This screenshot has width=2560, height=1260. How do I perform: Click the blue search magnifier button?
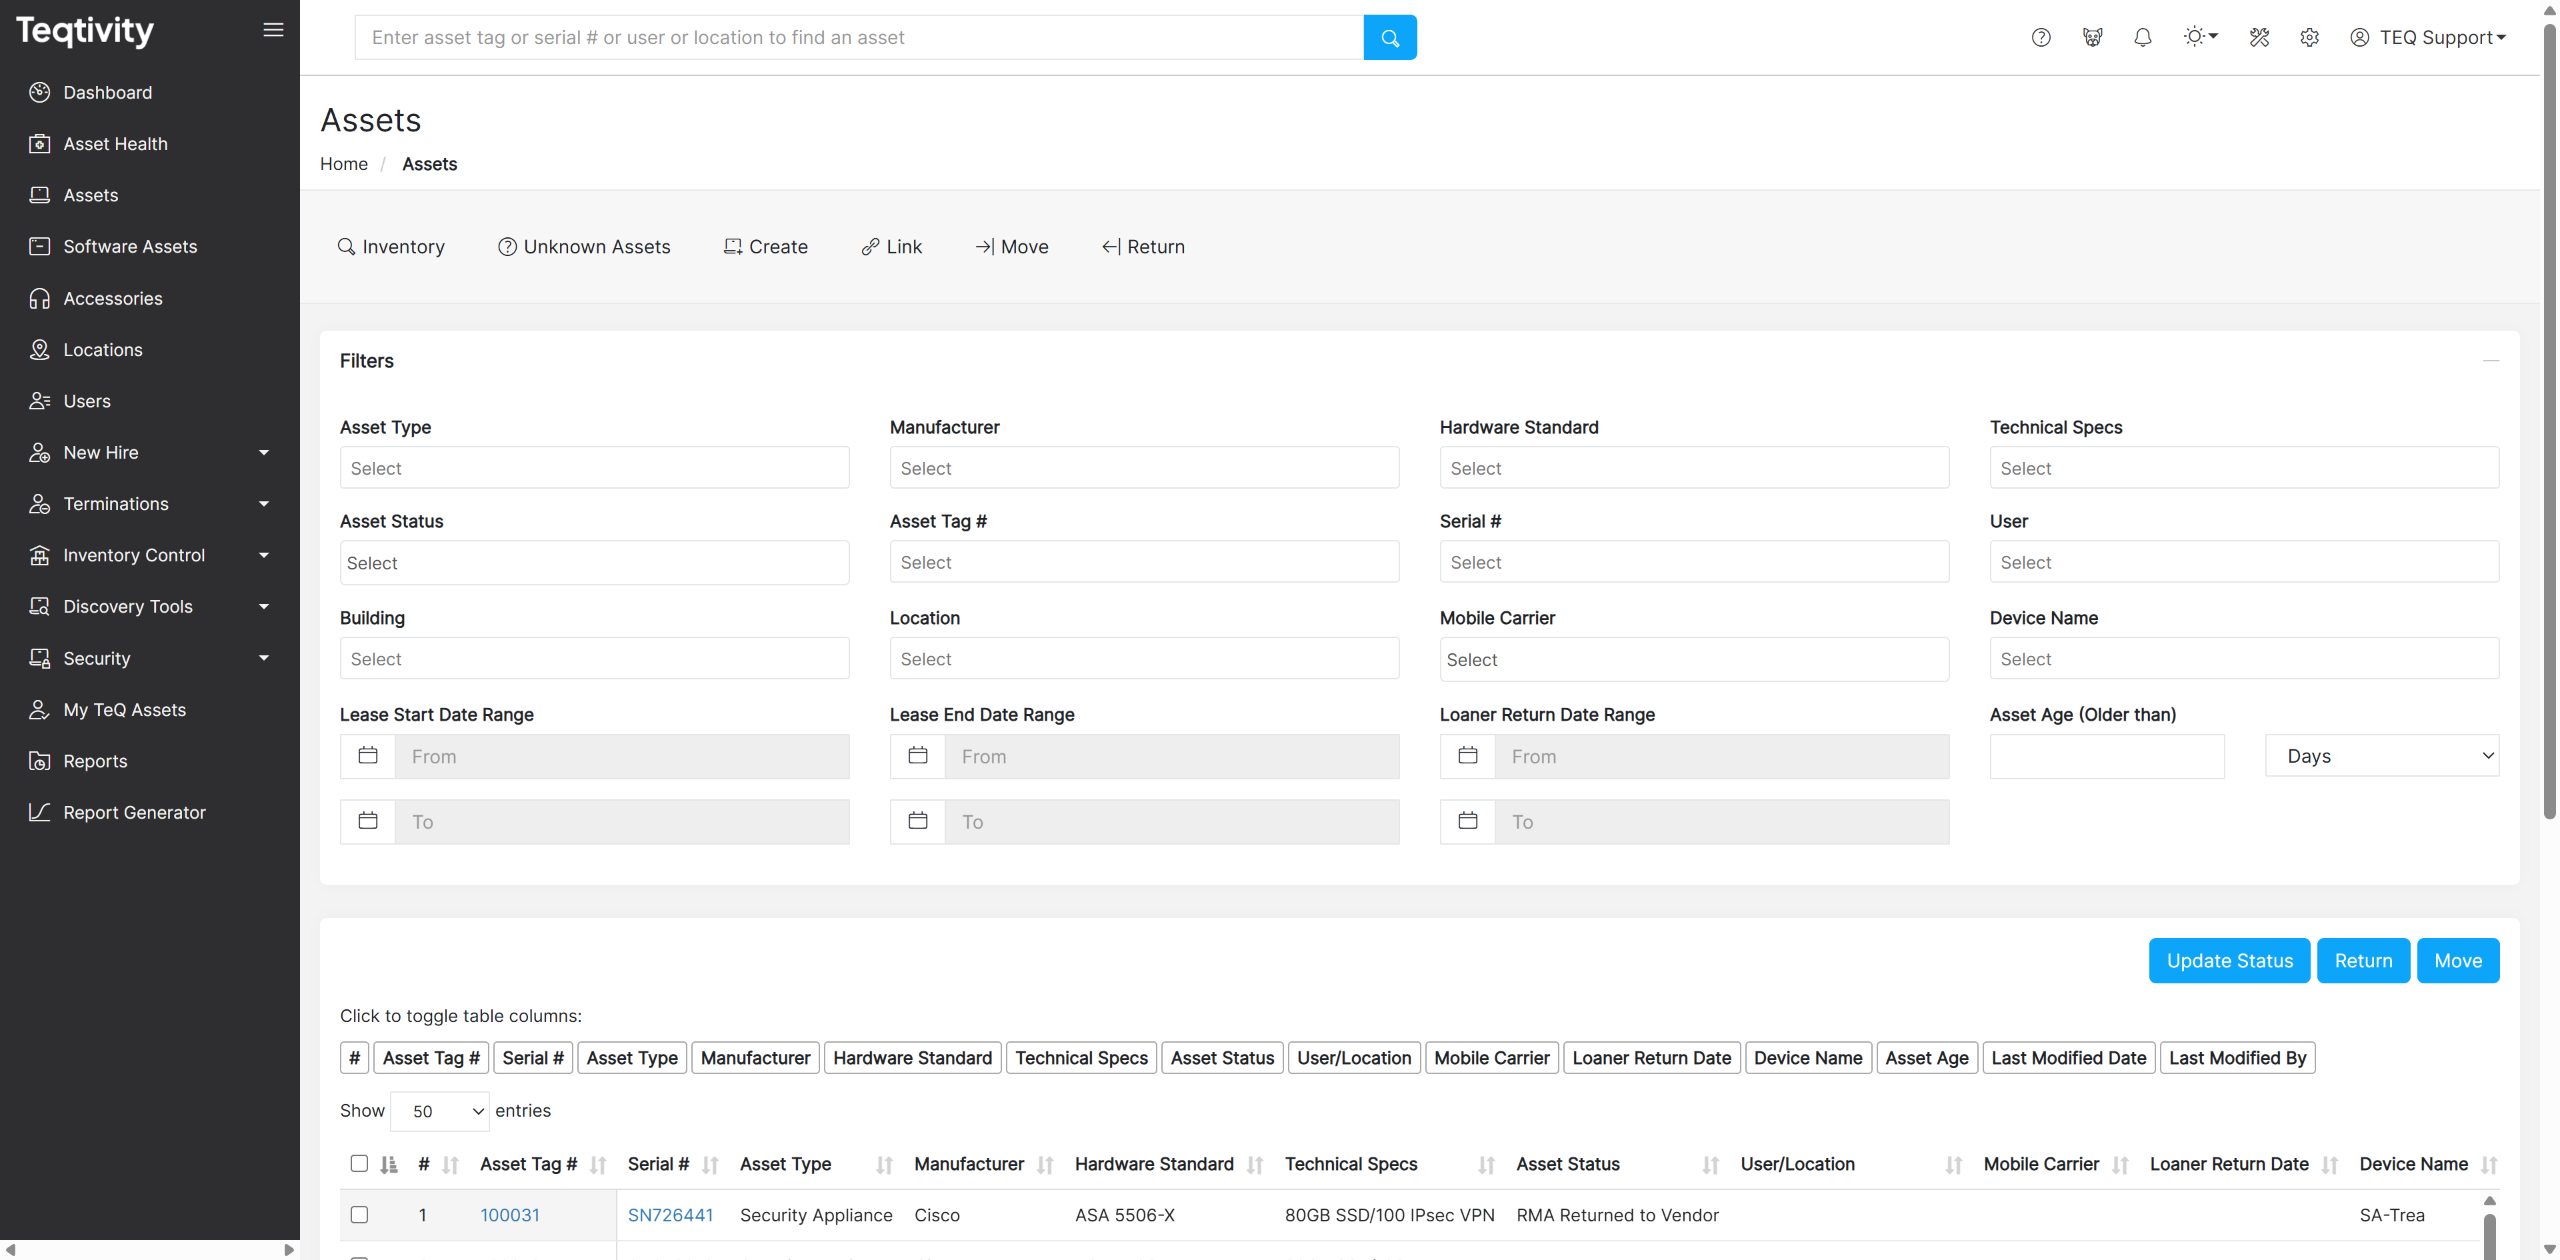click(x=1389, y=38)
